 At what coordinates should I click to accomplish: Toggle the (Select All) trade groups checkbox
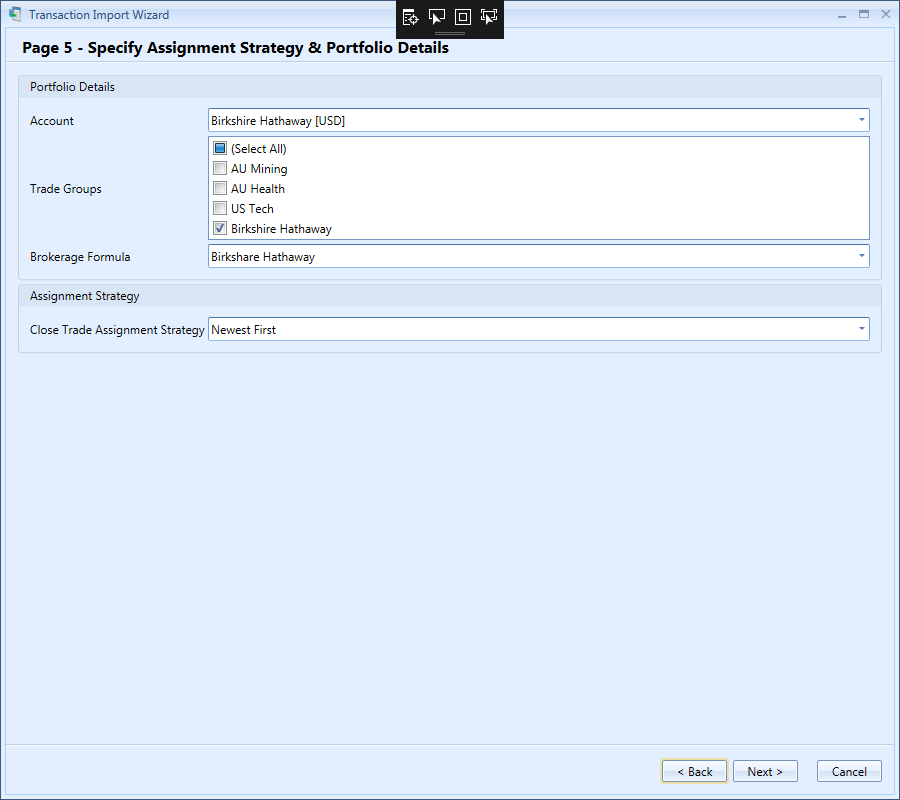point(220,148)
